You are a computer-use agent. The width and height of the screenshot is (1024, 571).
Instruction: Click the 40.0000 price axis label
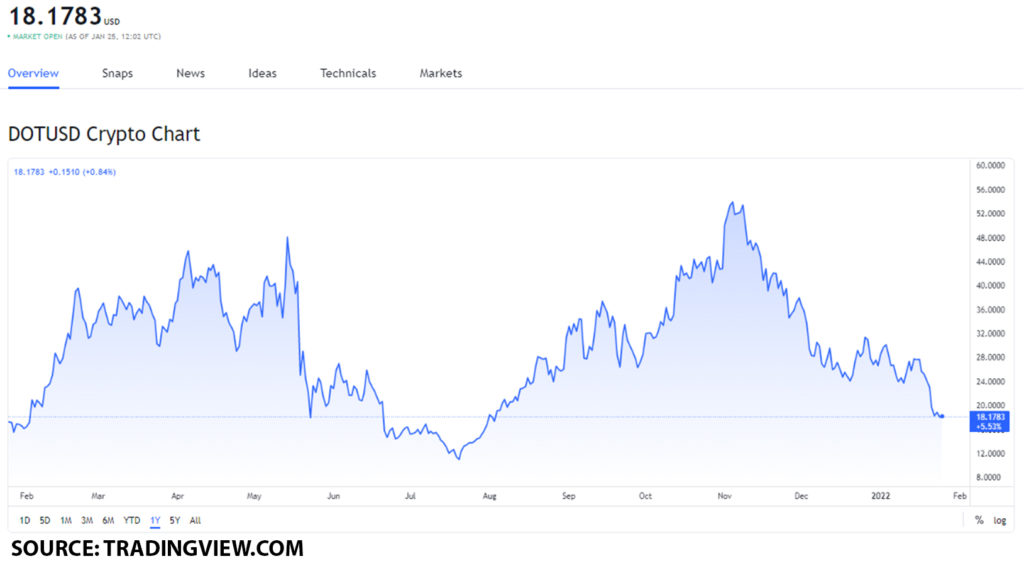(990, 286)
